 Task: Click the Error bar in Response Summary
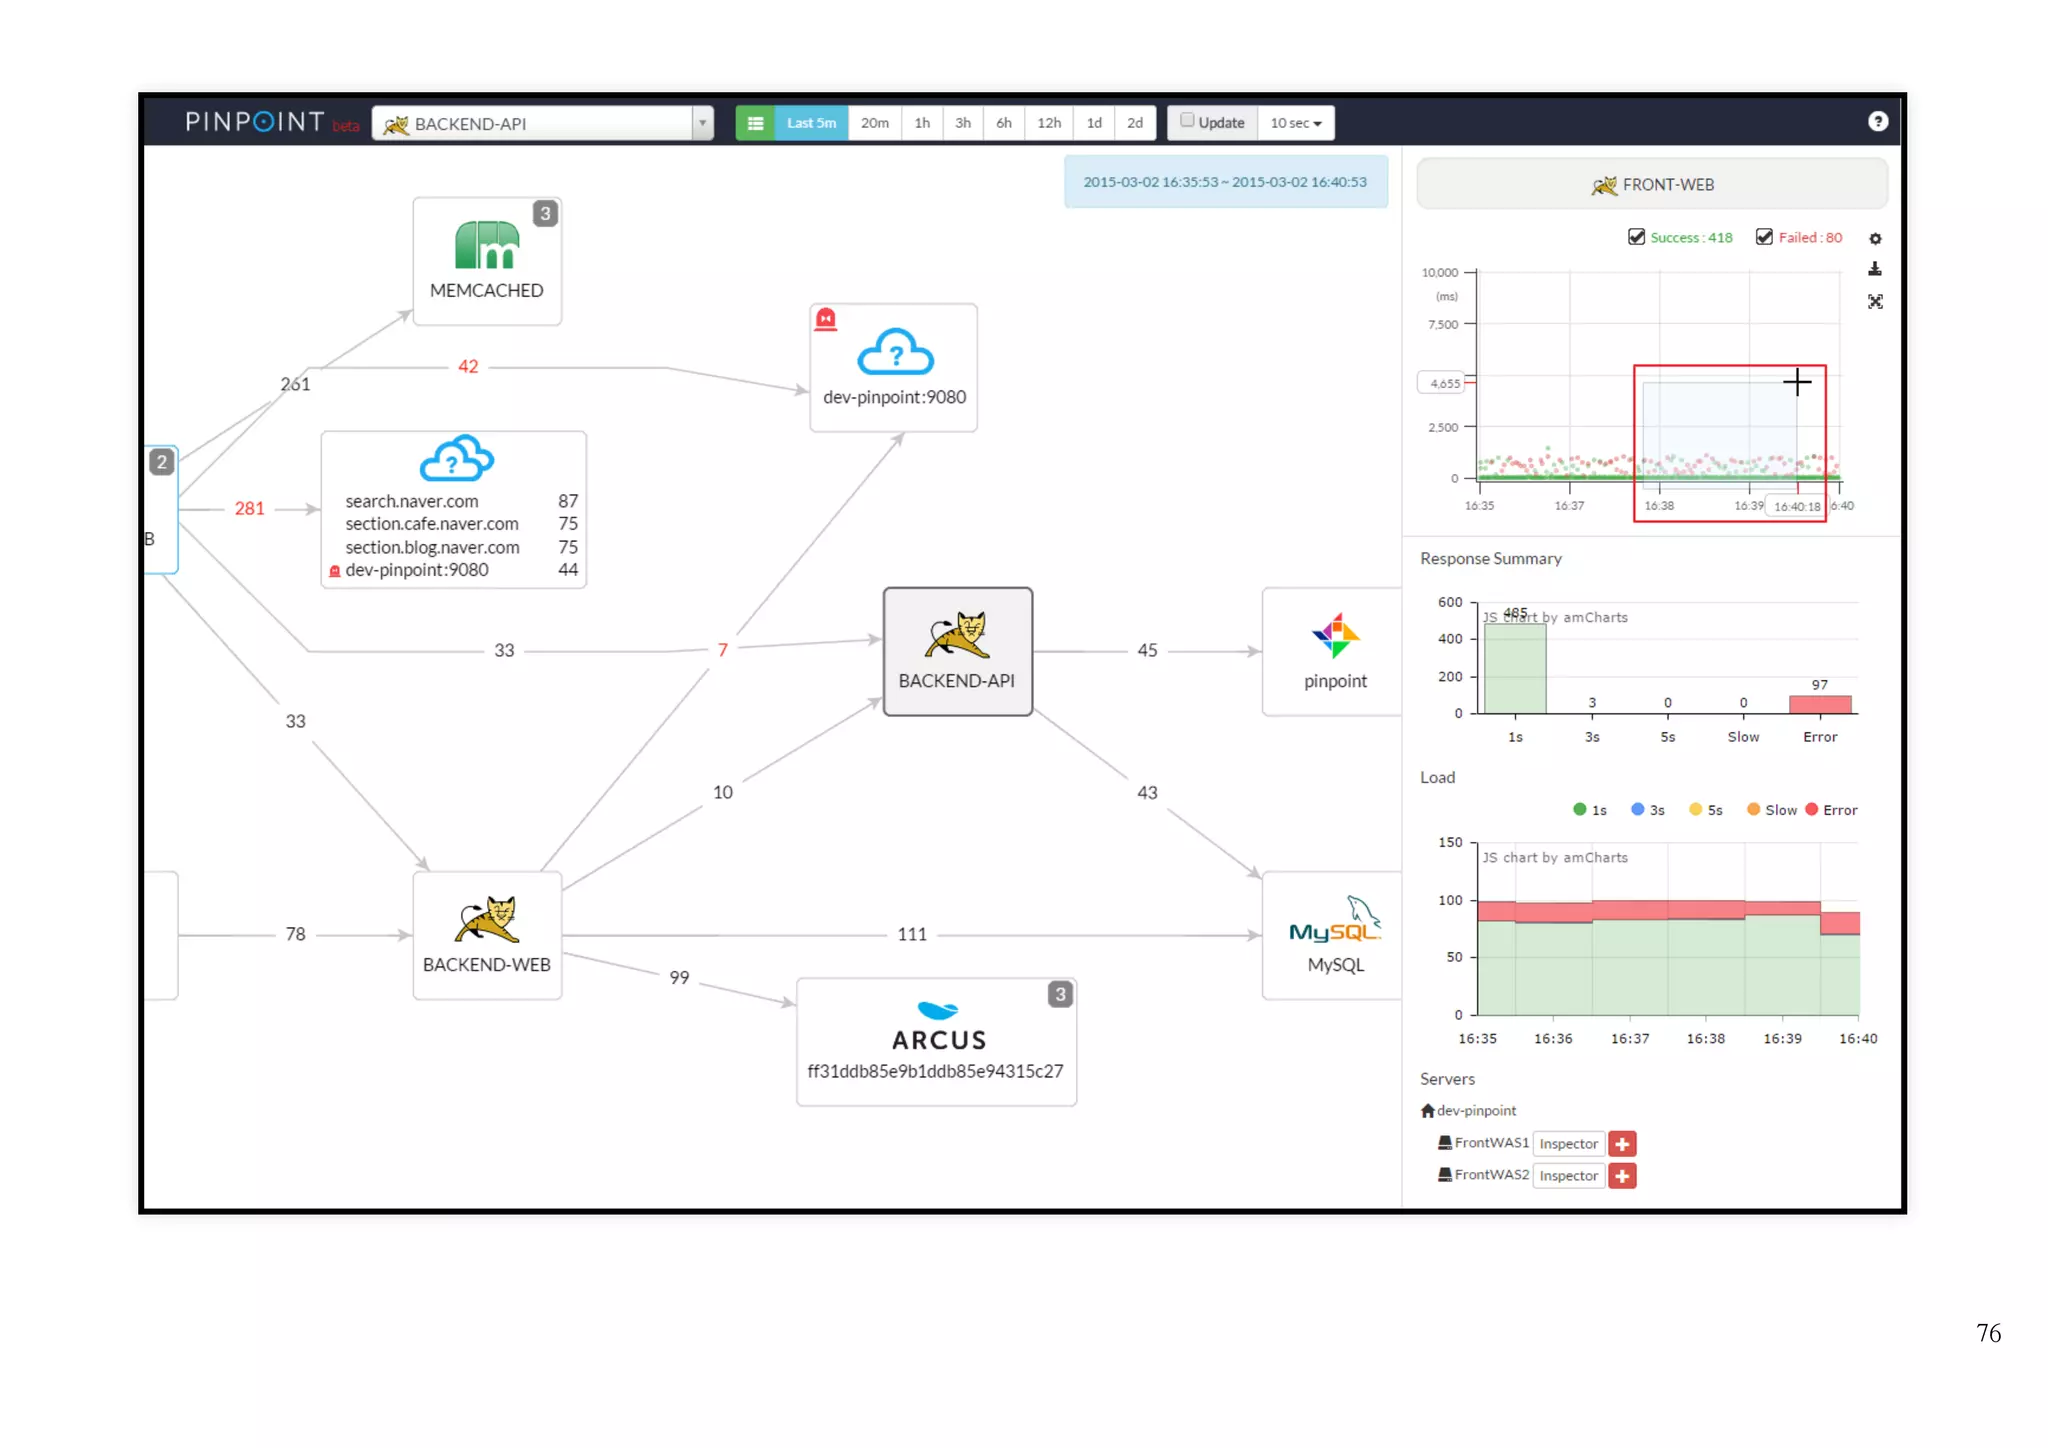(x=1819, y=704)
